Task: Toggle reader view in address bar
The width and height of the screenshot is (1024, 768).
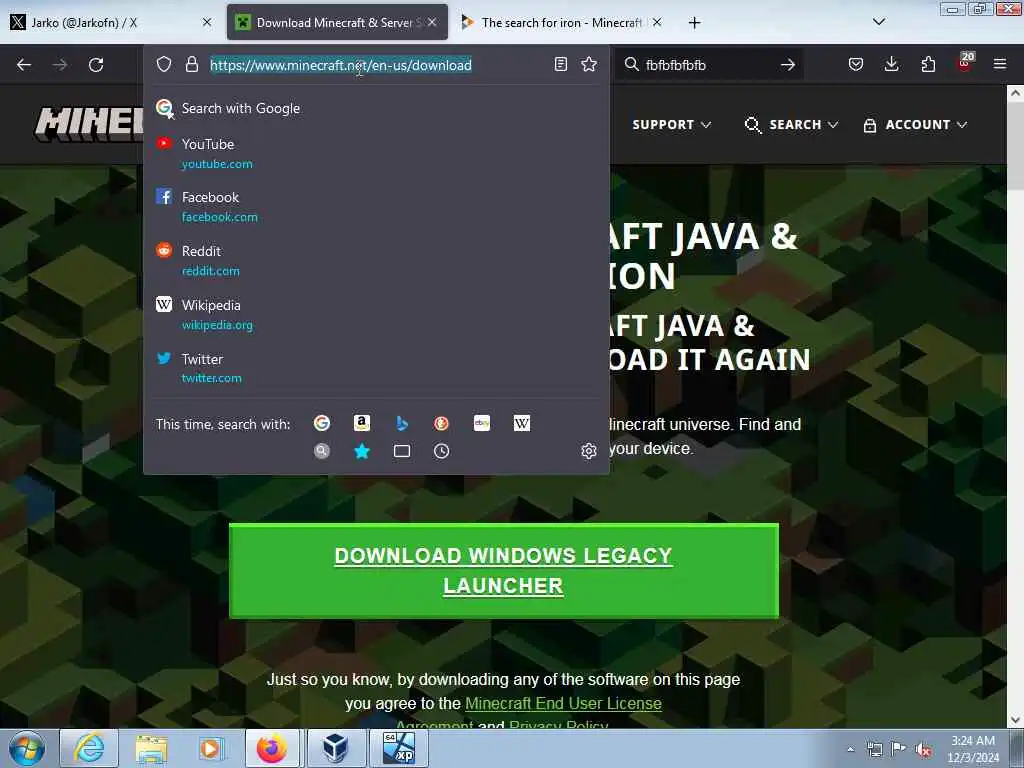Action: 560,64
